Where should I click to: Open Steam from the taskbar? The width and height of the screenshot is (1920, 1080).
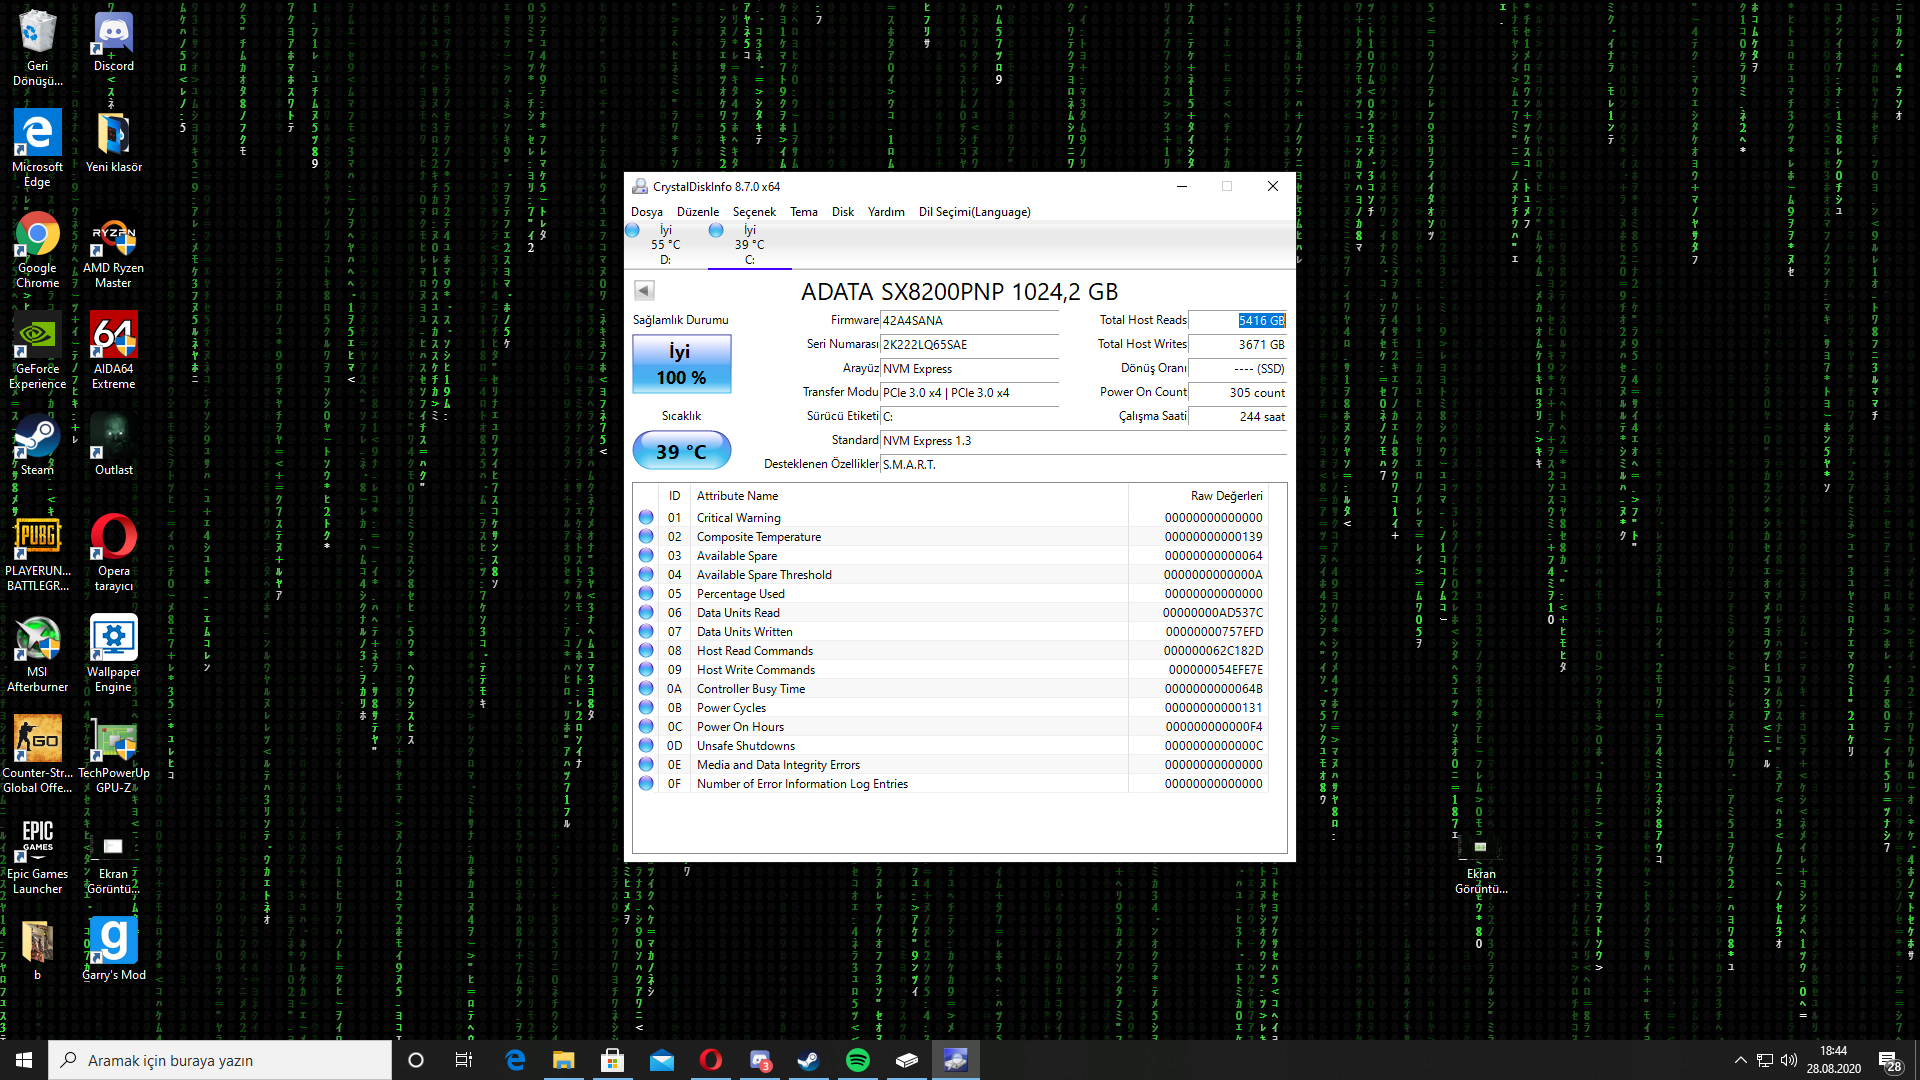click(x=808, y=1060)
